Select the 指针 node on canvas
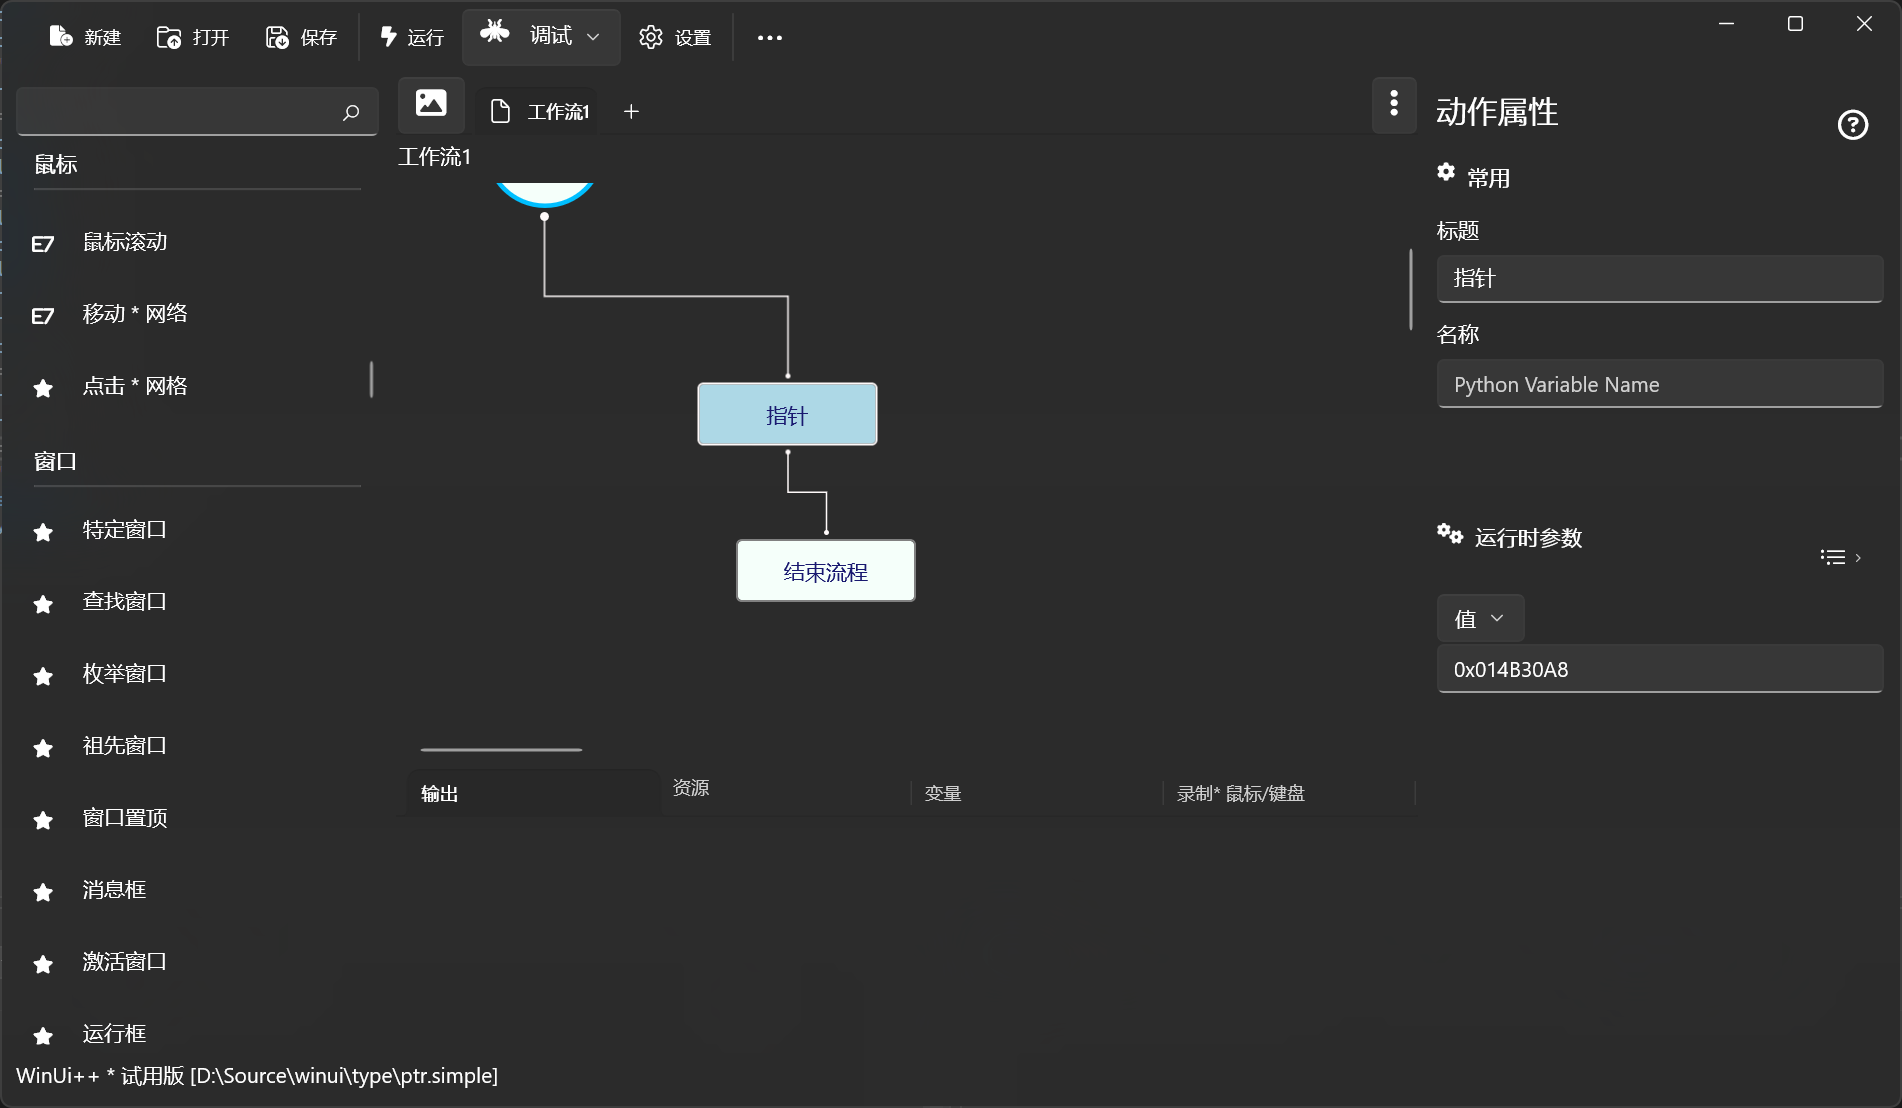The width and height of the screenshot is (1902, 1108). (x=787, y=415)
